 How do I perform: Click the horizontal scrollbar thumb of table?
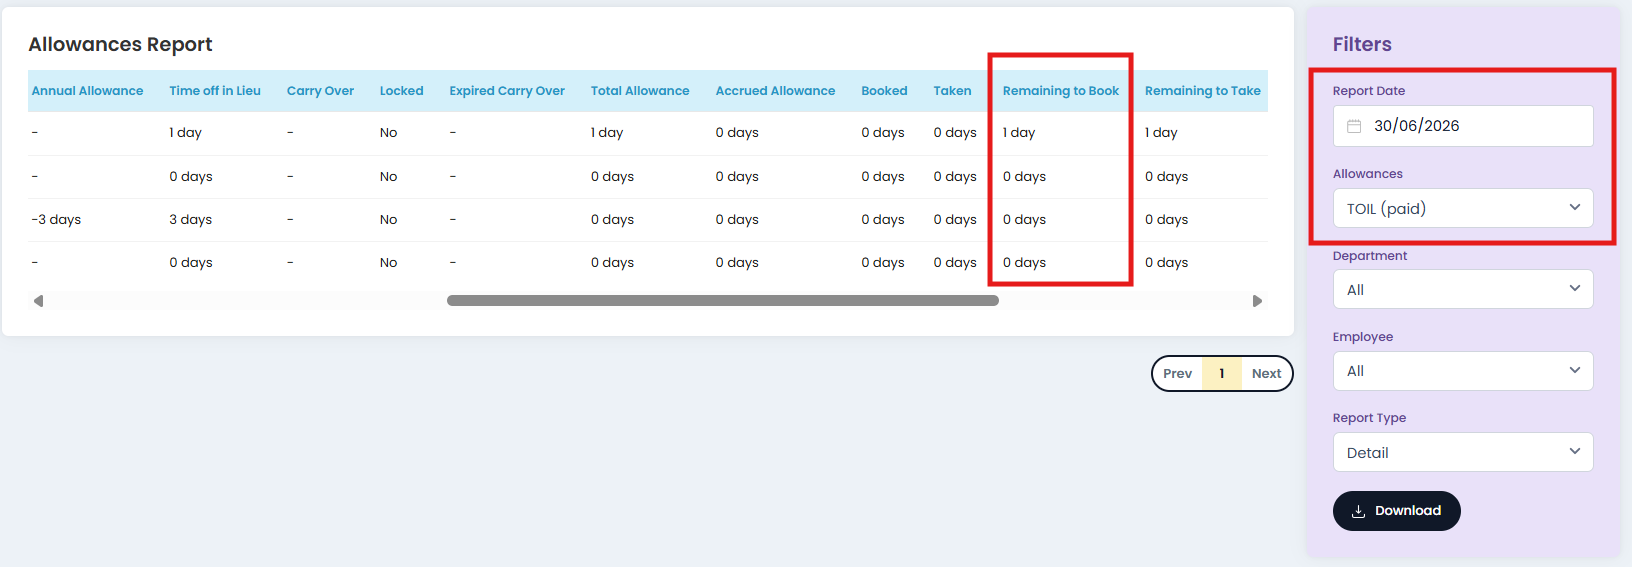(x=723, y=301)
